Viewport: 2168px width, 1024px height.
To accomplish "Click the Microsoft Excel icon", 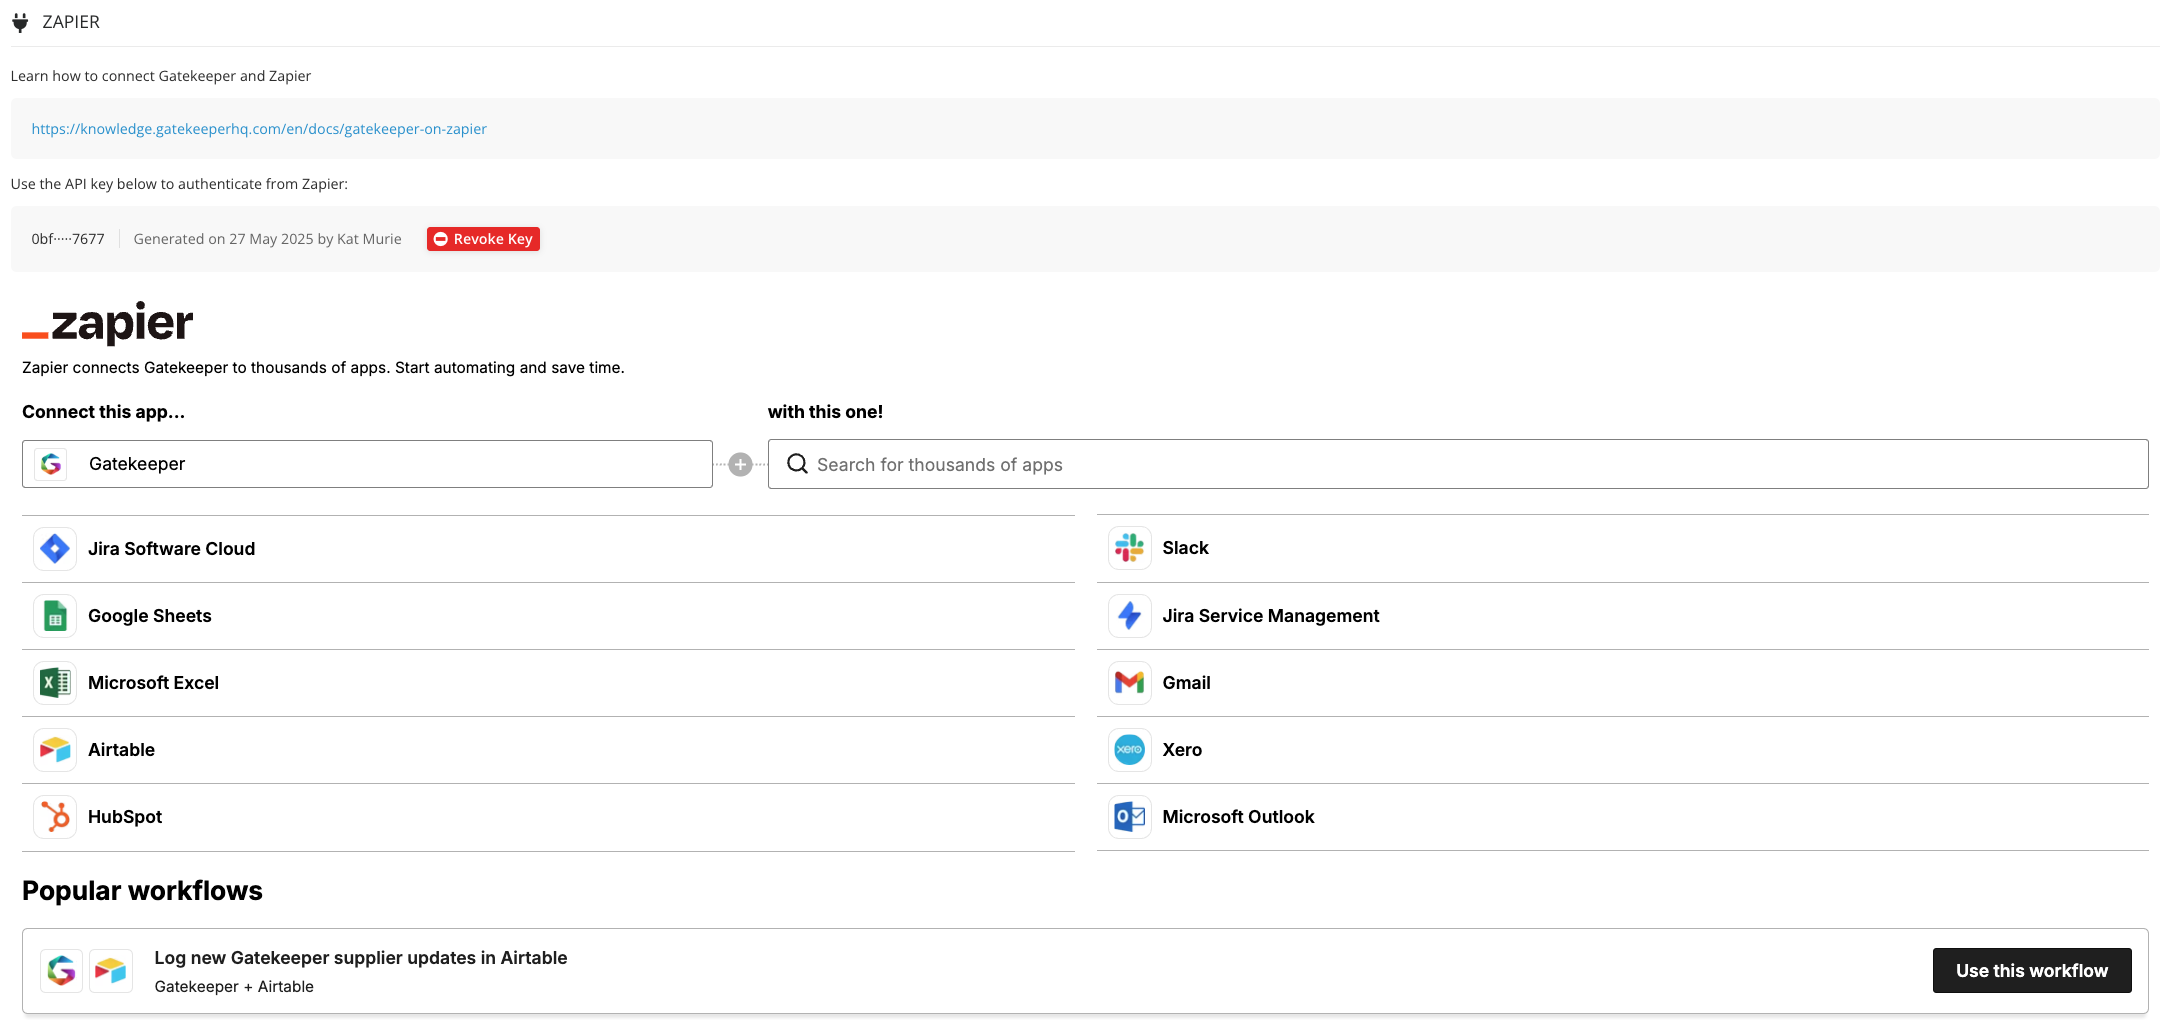I will click(55, 683).
